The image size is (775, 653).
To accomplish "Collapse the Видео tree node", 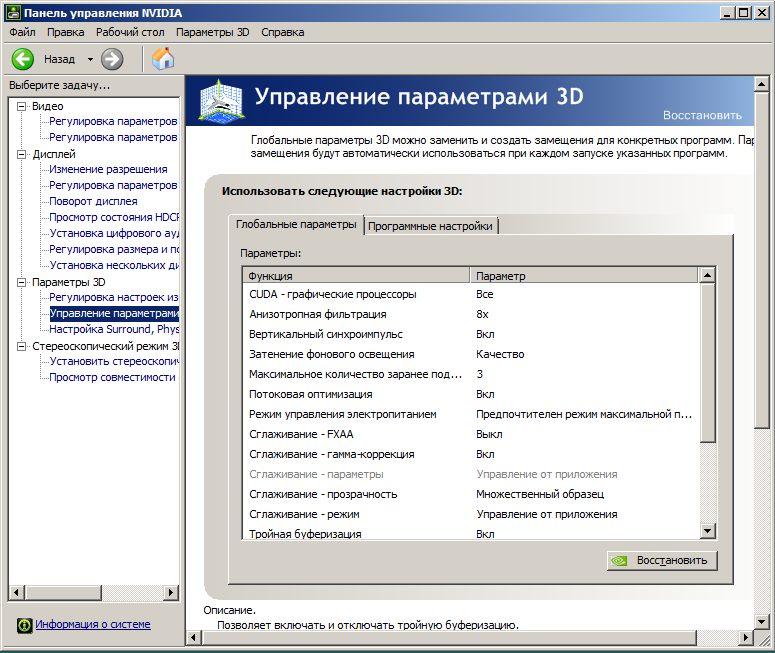I will pos(21,106).
